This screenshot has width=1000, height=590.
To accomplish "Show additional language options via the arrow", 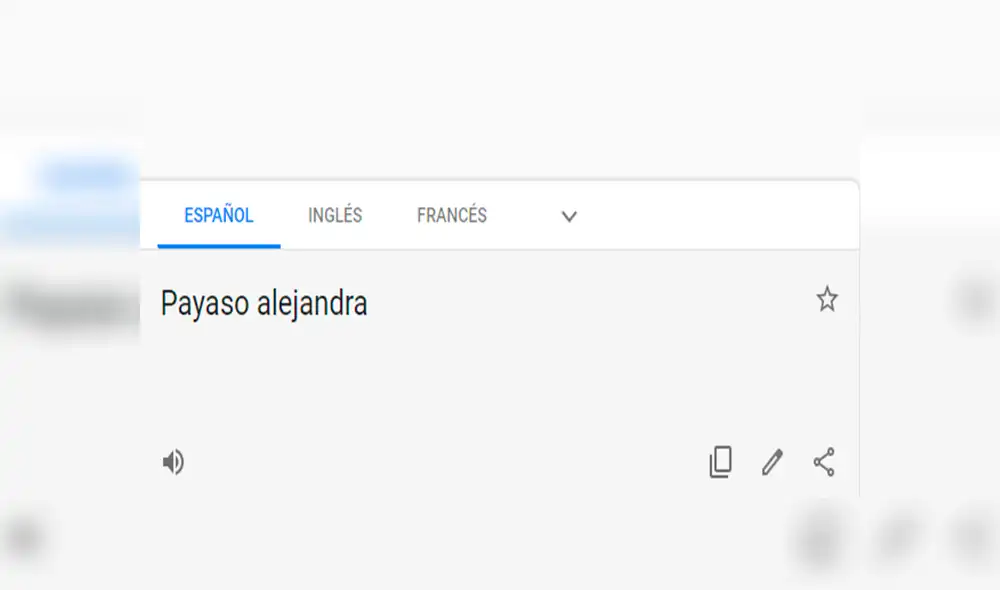I will (568, 216).
